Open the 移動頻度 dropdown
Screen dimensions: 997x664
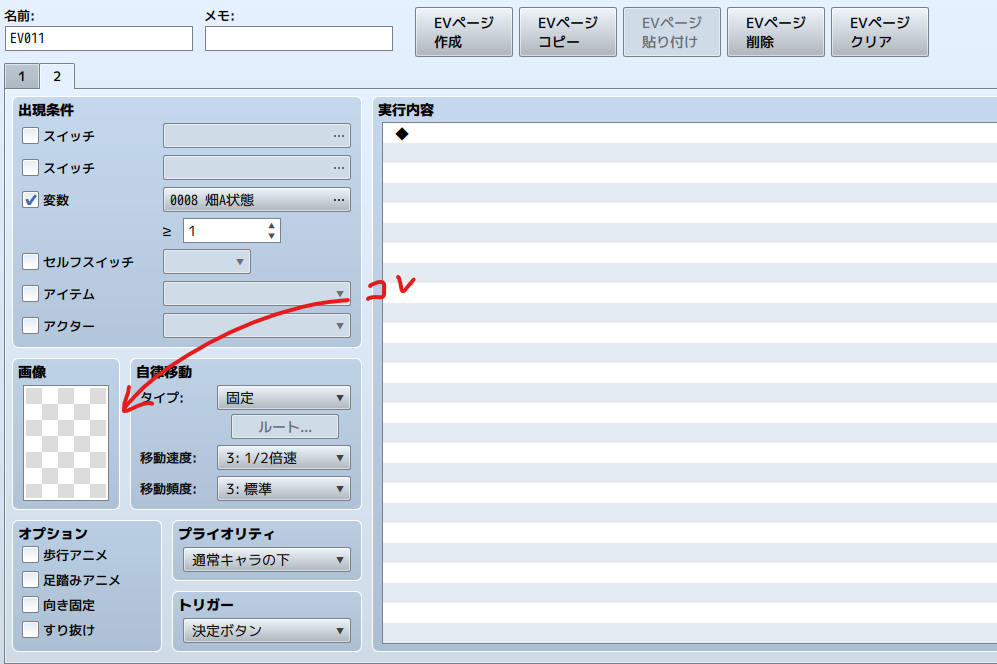(284, 489)
